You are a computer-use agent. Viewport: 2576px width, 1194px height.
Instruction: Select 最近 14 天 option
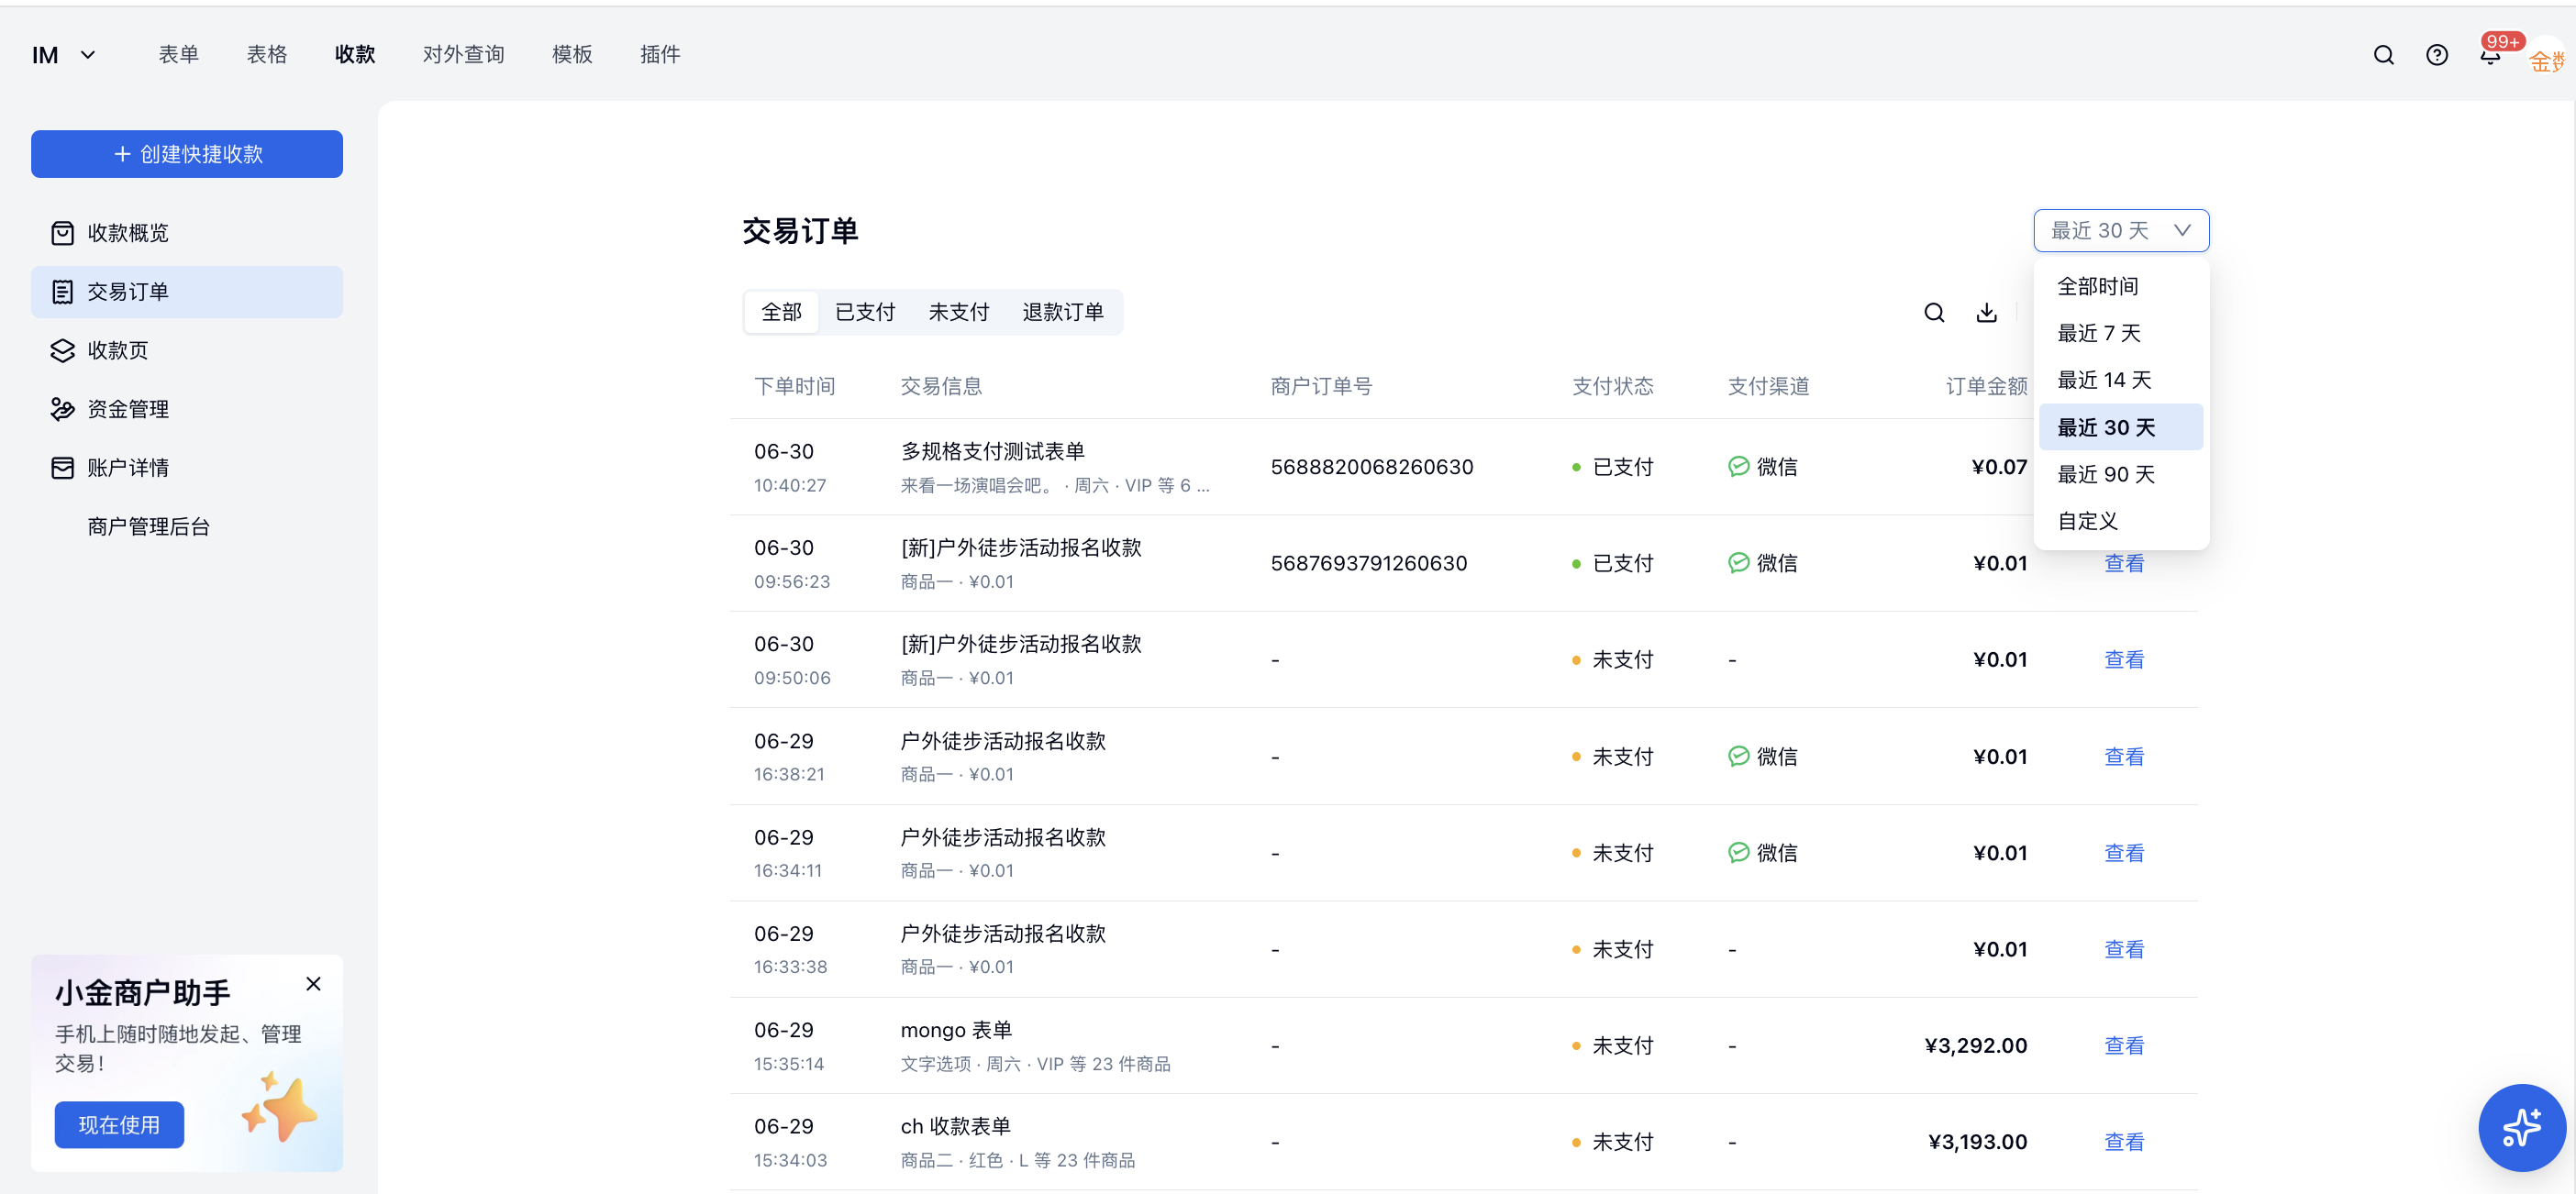[x=2120, y=380]
